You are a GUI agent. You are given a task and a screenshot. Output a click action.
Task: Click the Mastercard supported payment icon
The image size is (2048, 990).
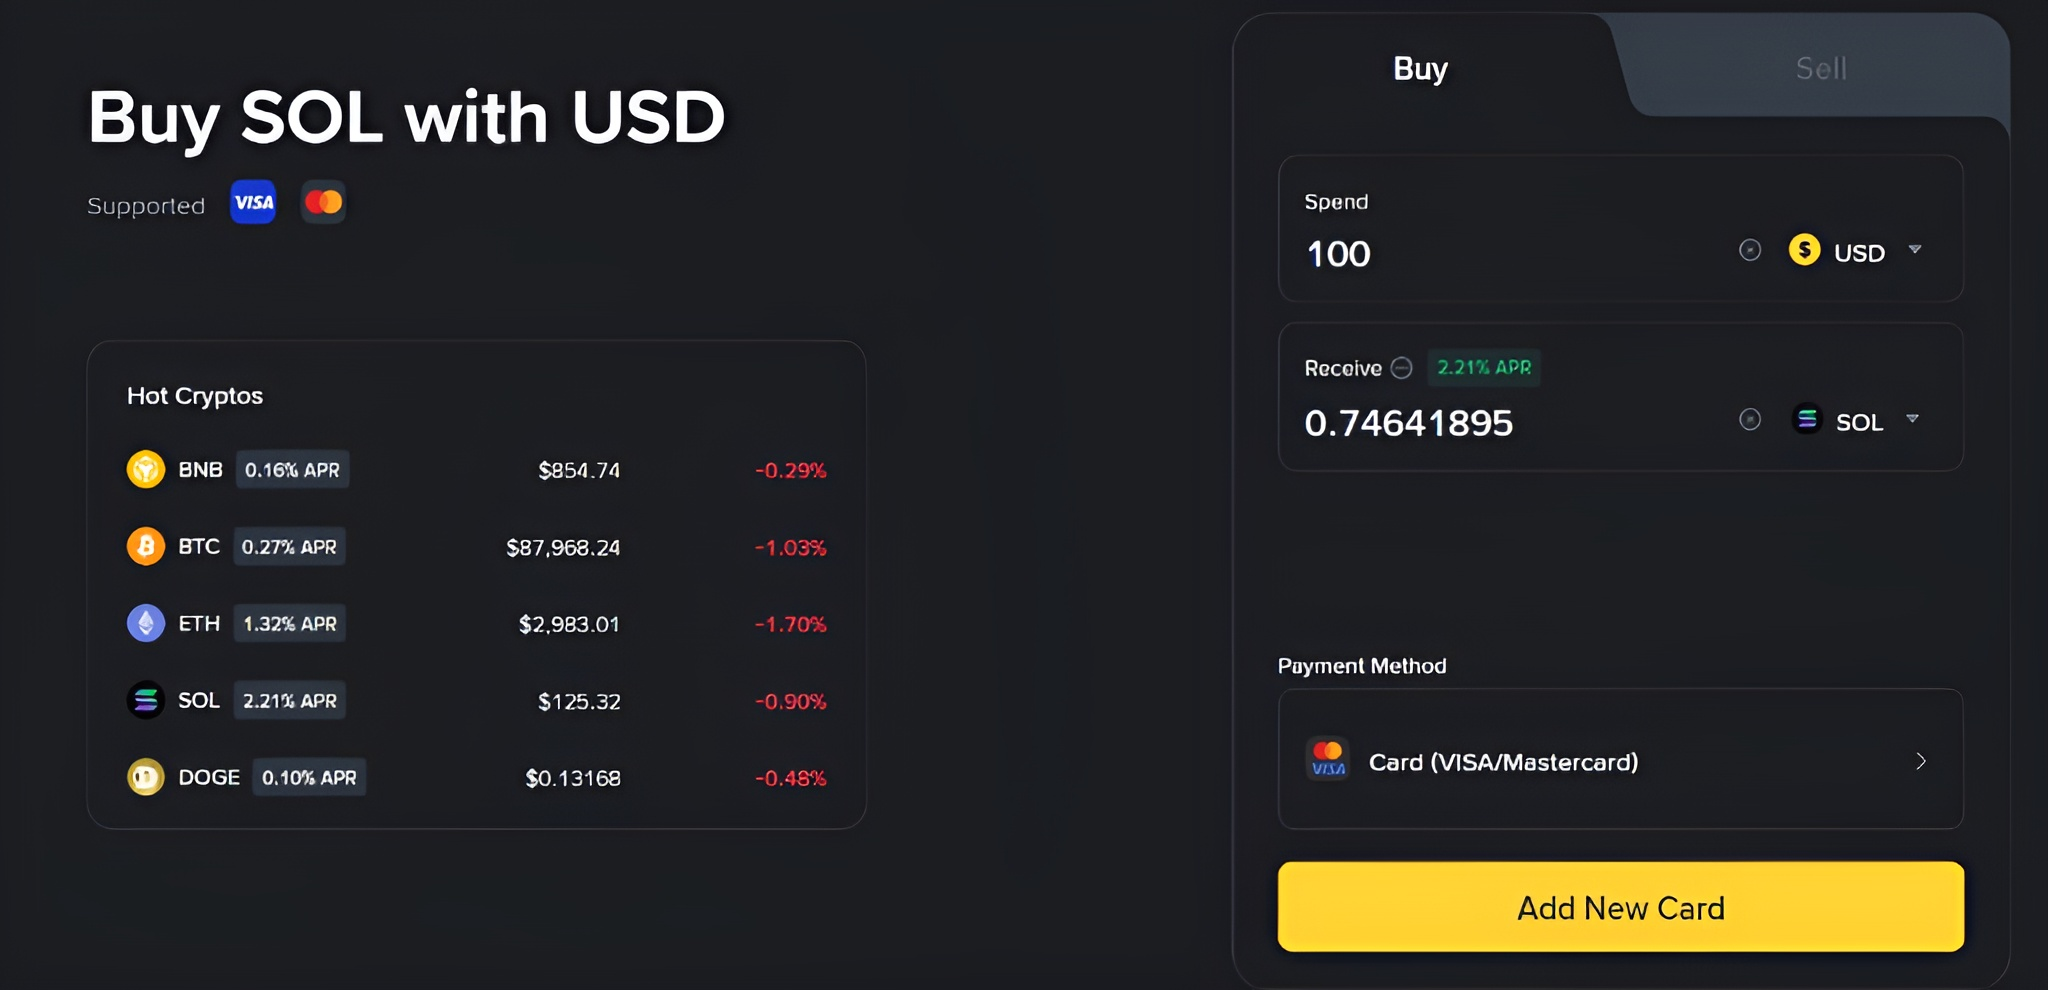323,201
